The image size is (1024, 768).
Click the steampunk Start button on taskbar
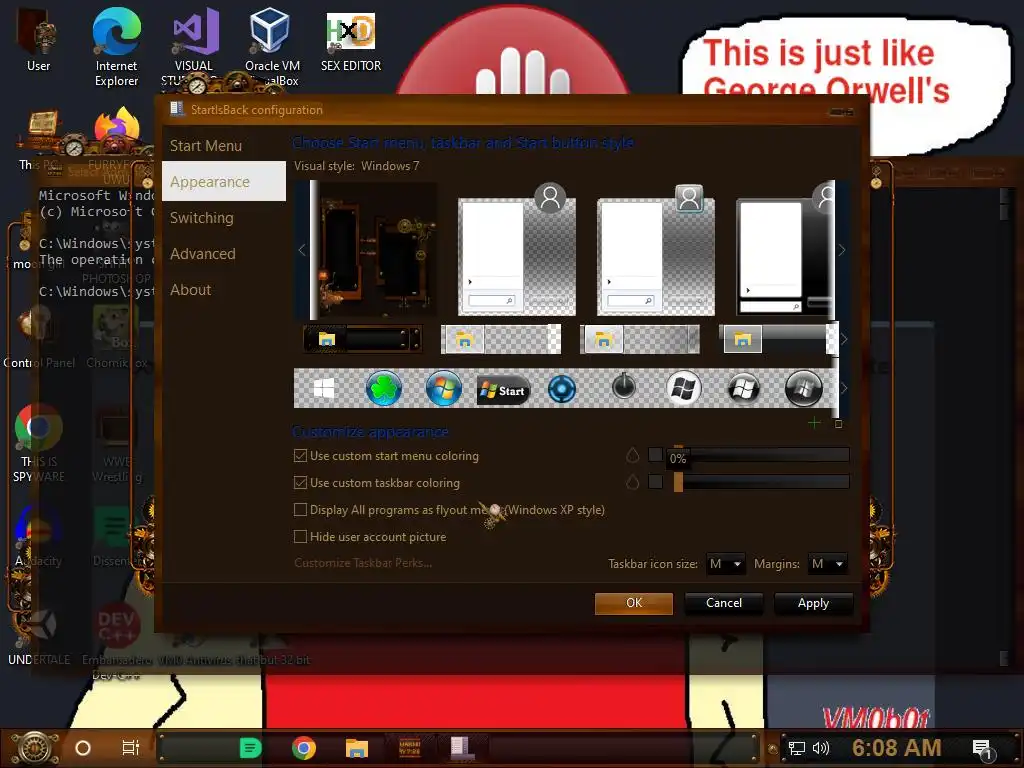click(x=35, y=748)
